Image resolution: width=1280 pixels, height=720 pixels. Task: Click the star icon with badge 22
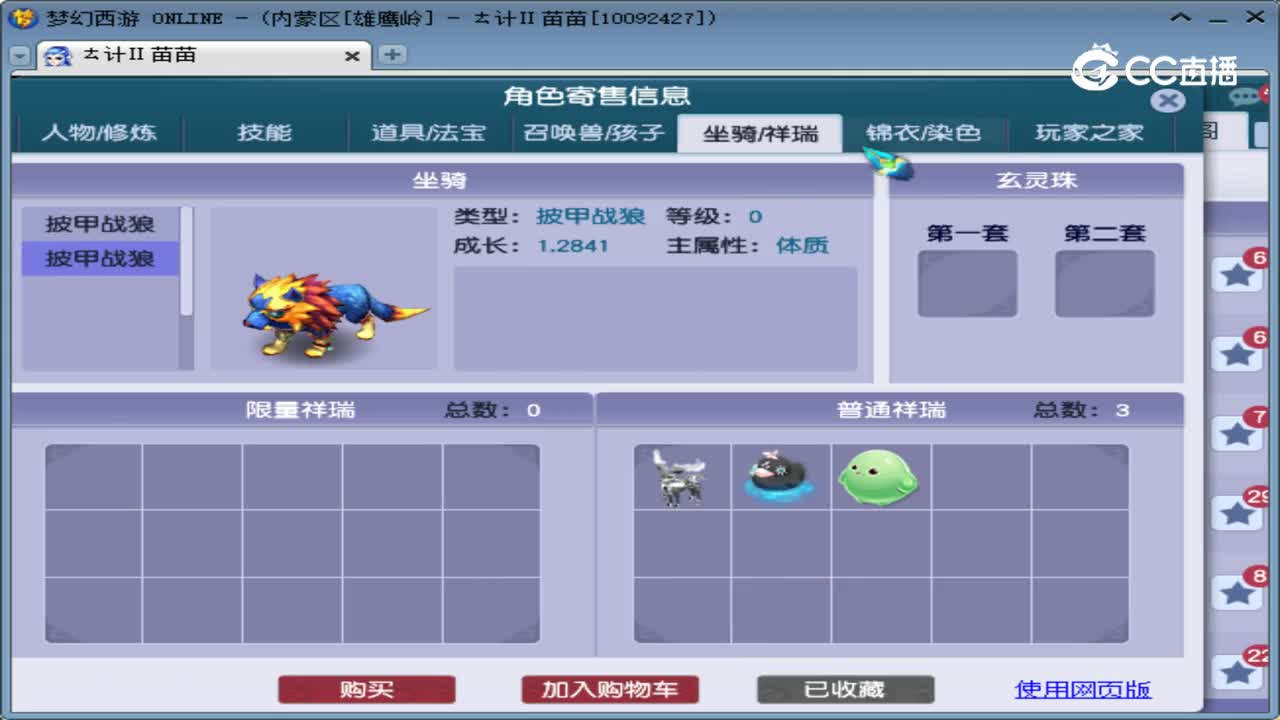(x=1238, y=672)
